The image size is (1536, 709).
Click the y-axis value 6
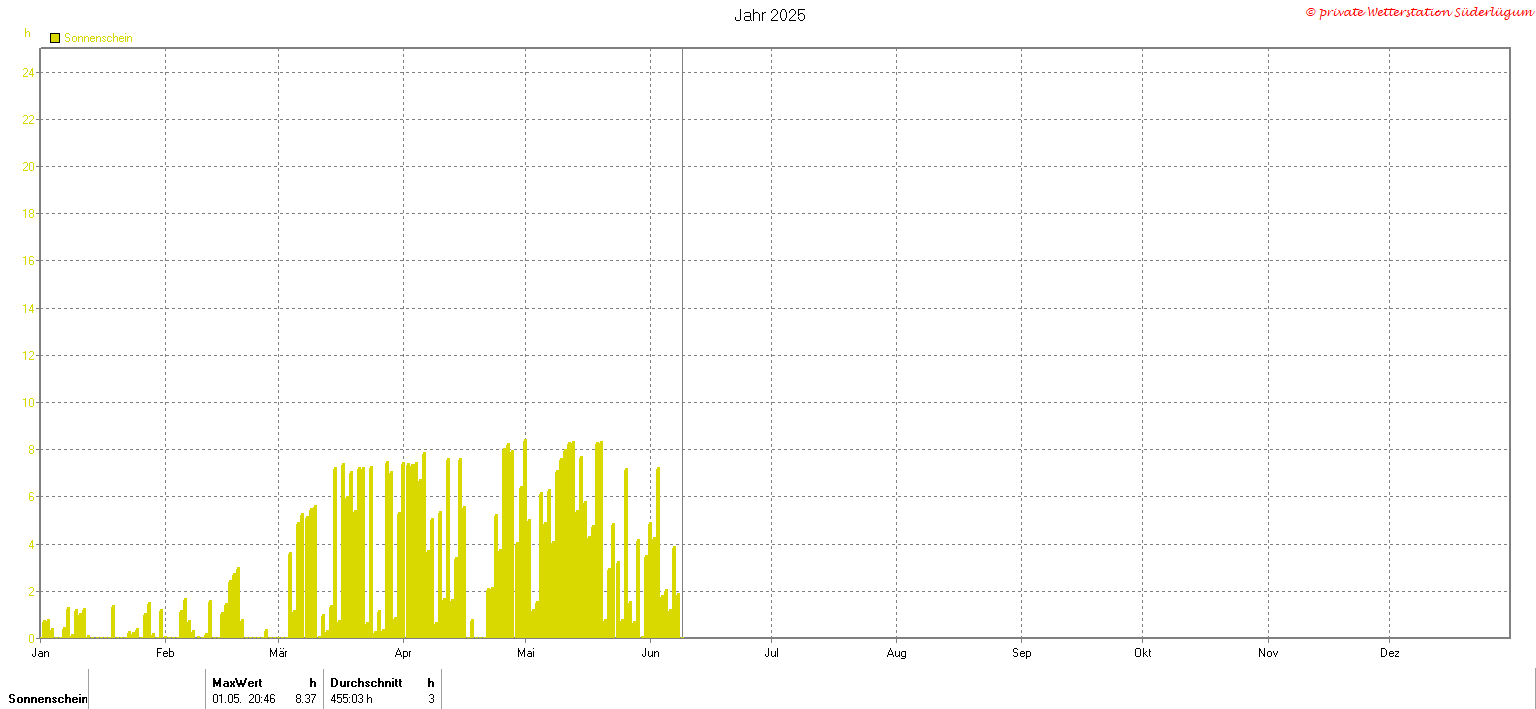coord(32,497)
